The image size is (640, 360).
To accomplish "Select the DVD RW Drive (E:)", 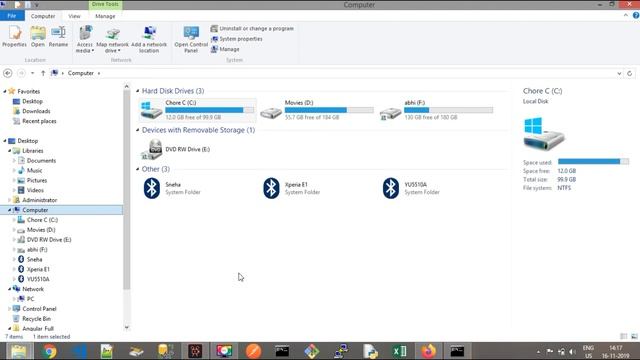I will pos(176,149).
